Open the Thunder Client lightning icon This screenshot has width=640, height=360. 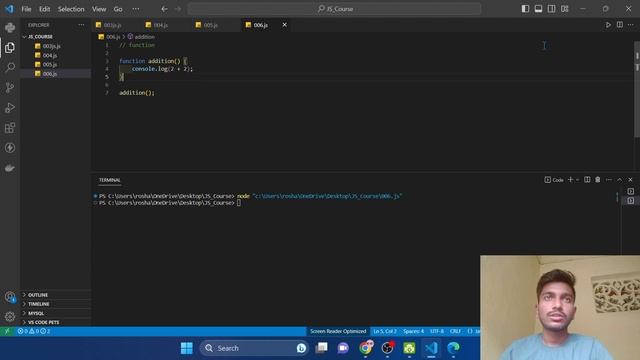[x=10, y=148]
